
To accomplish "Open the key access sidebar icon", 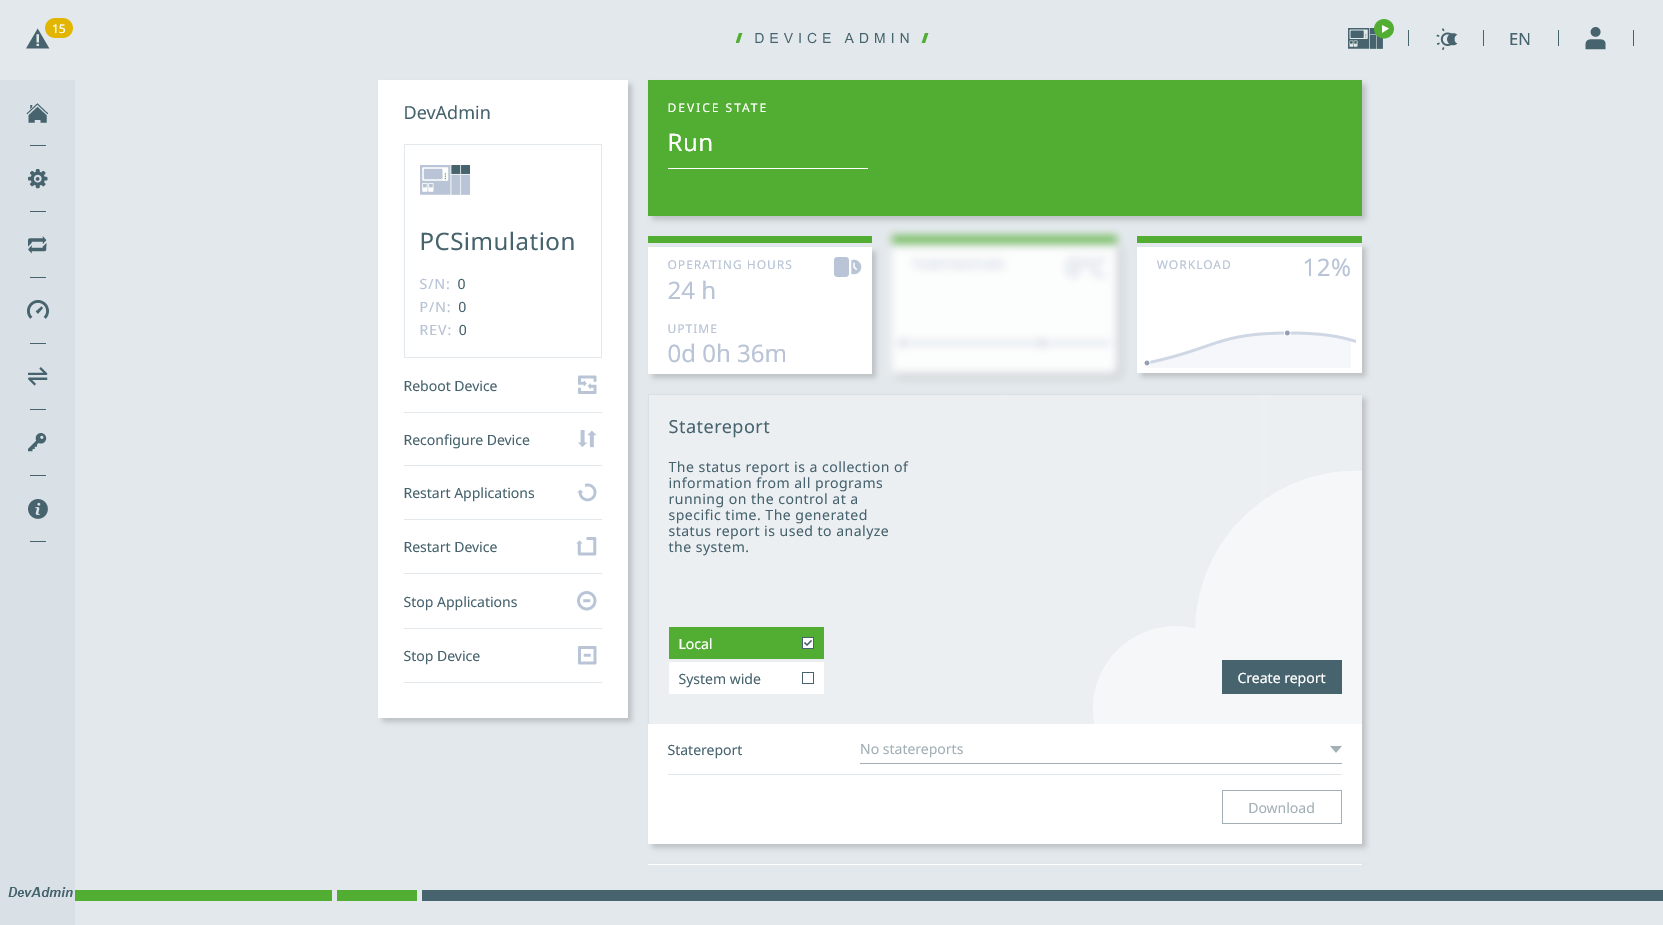I will 38,442.
